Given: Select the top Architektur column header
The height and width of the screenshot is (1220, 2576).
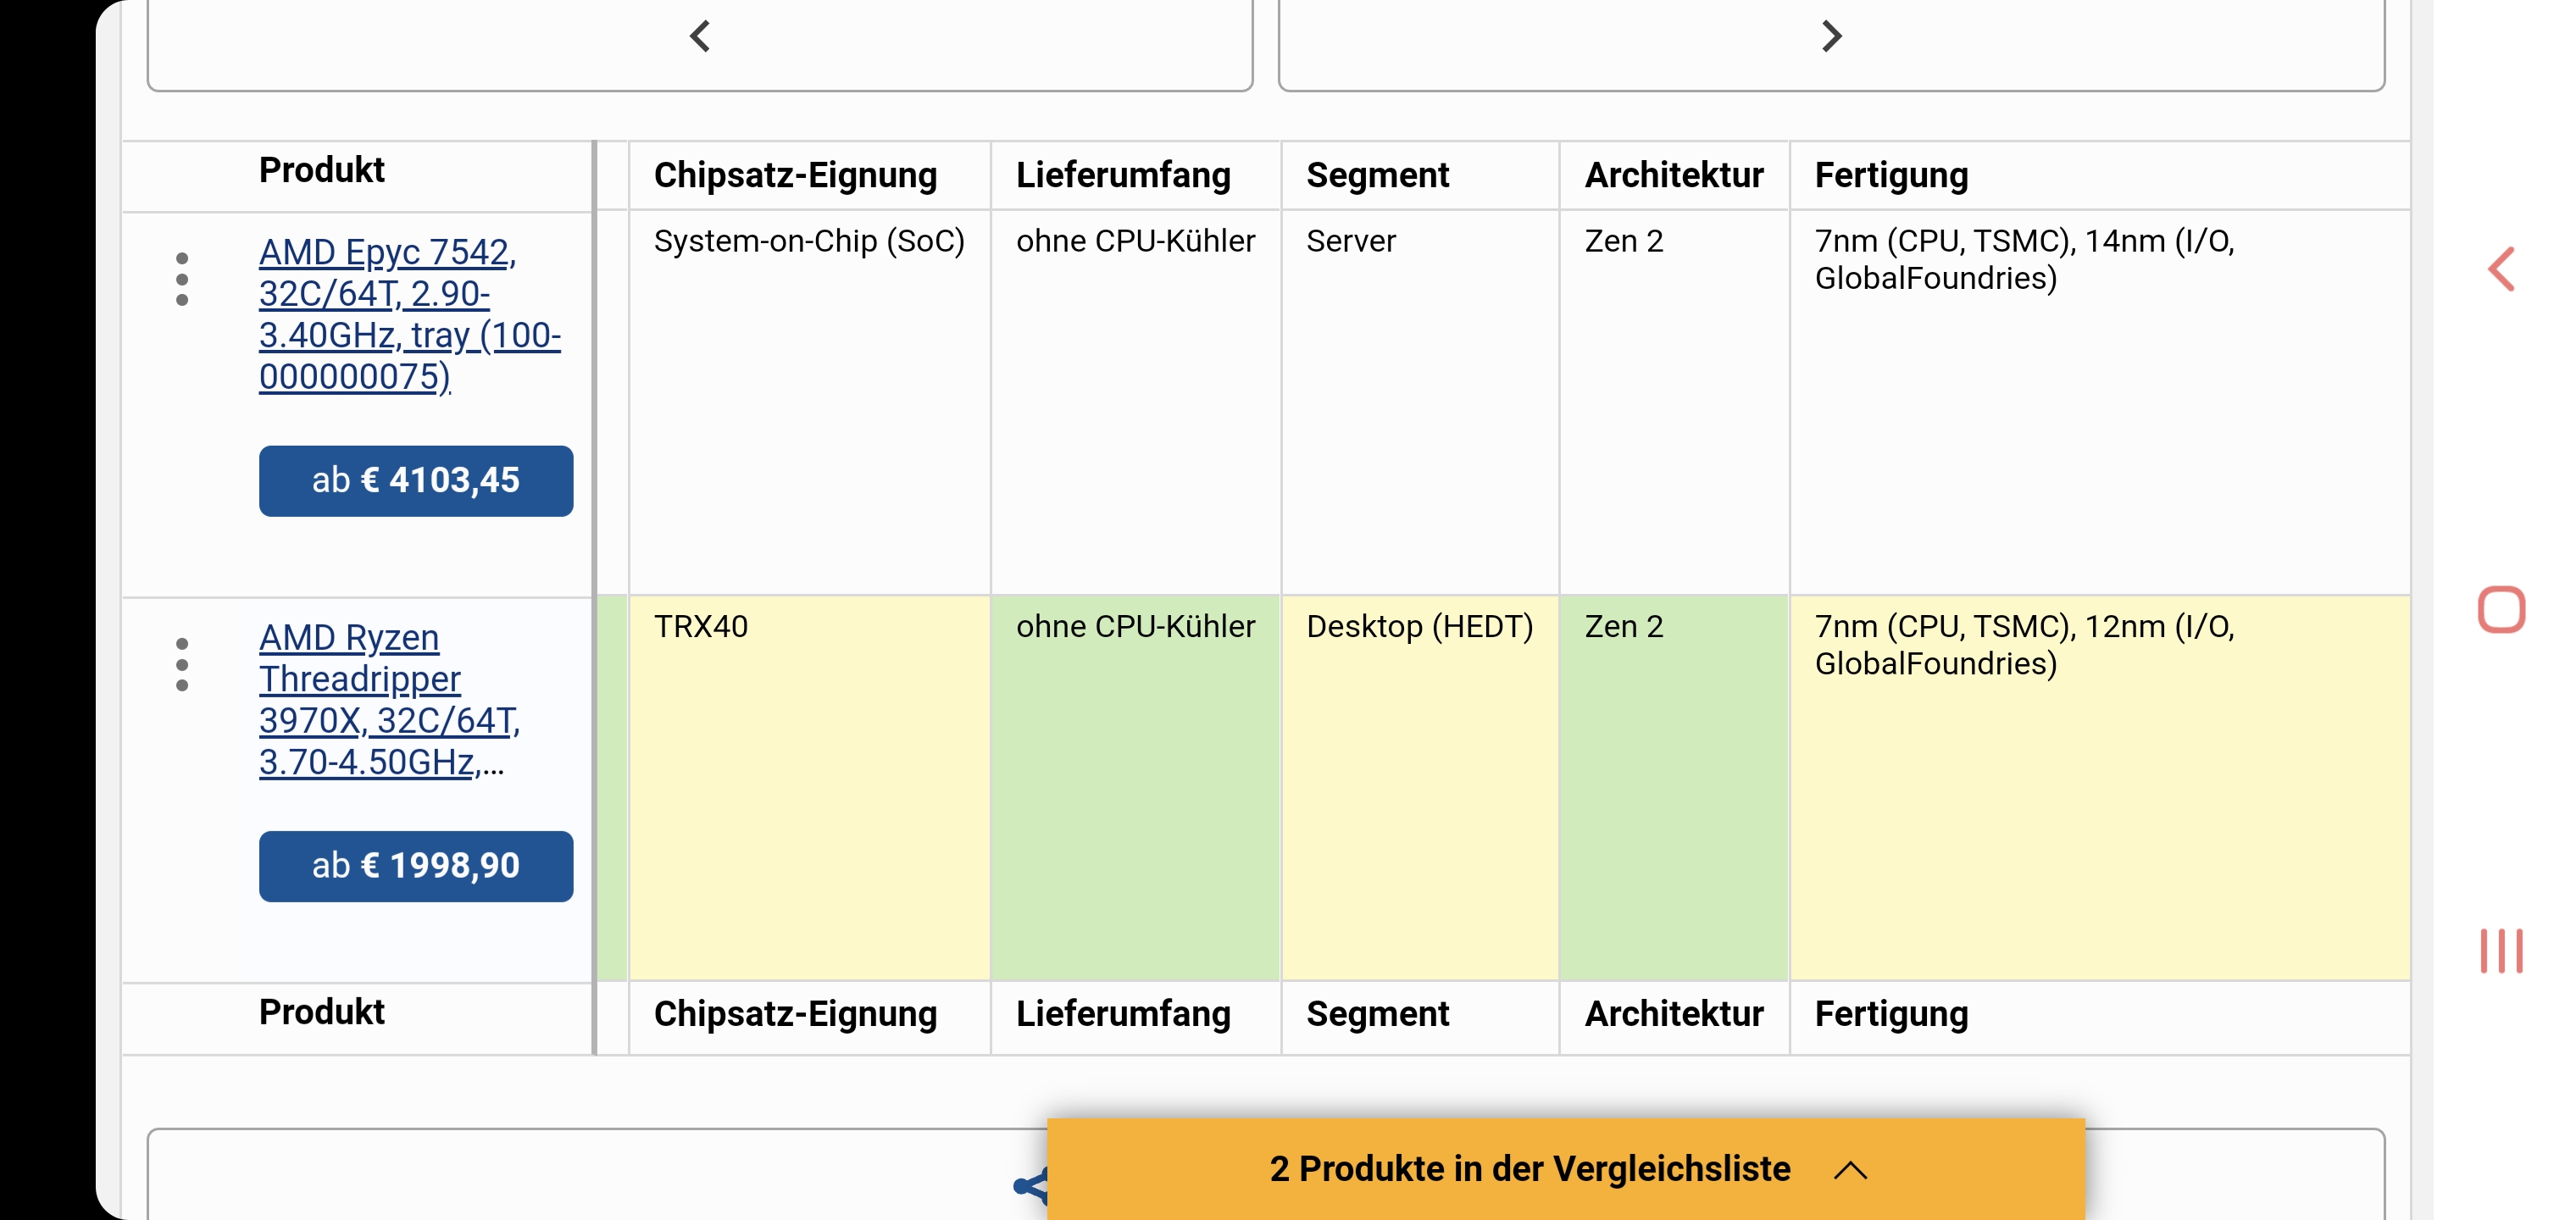Looking at the screenshot, I should (x=1673, y=175).
